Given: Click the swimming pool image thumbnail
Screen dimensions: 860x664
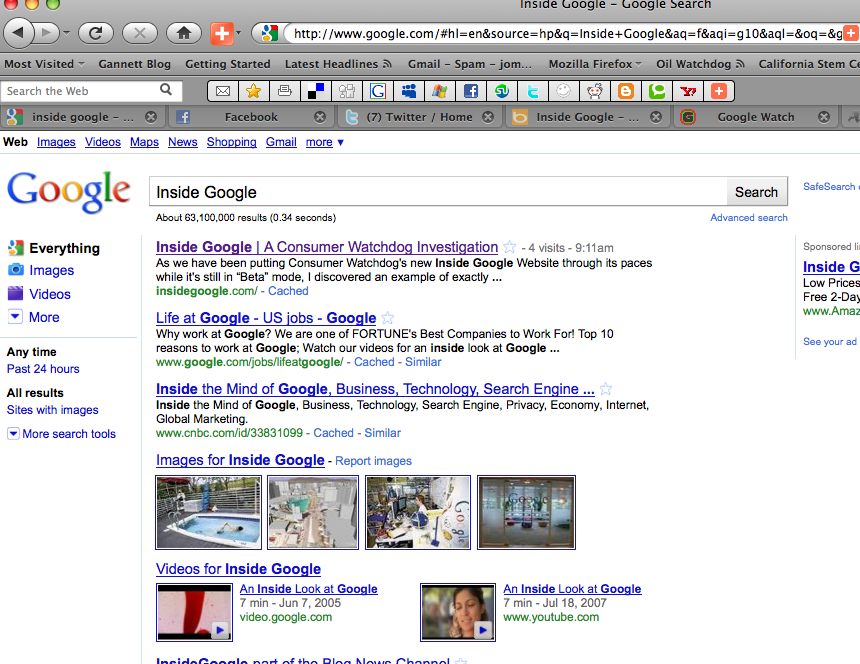Looking at the screenshot, I should click(x=208, y=512).
